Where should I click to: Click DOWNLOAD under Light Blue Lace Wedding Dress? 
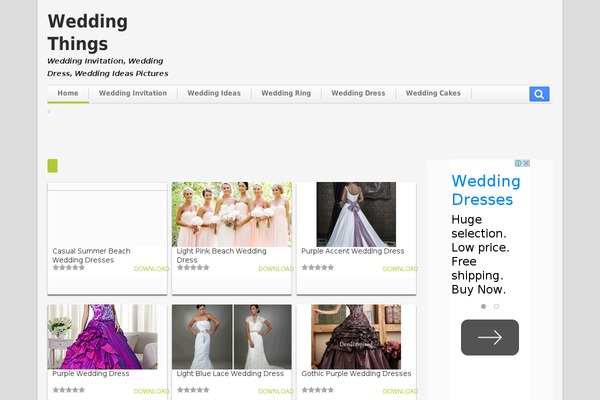276,391
